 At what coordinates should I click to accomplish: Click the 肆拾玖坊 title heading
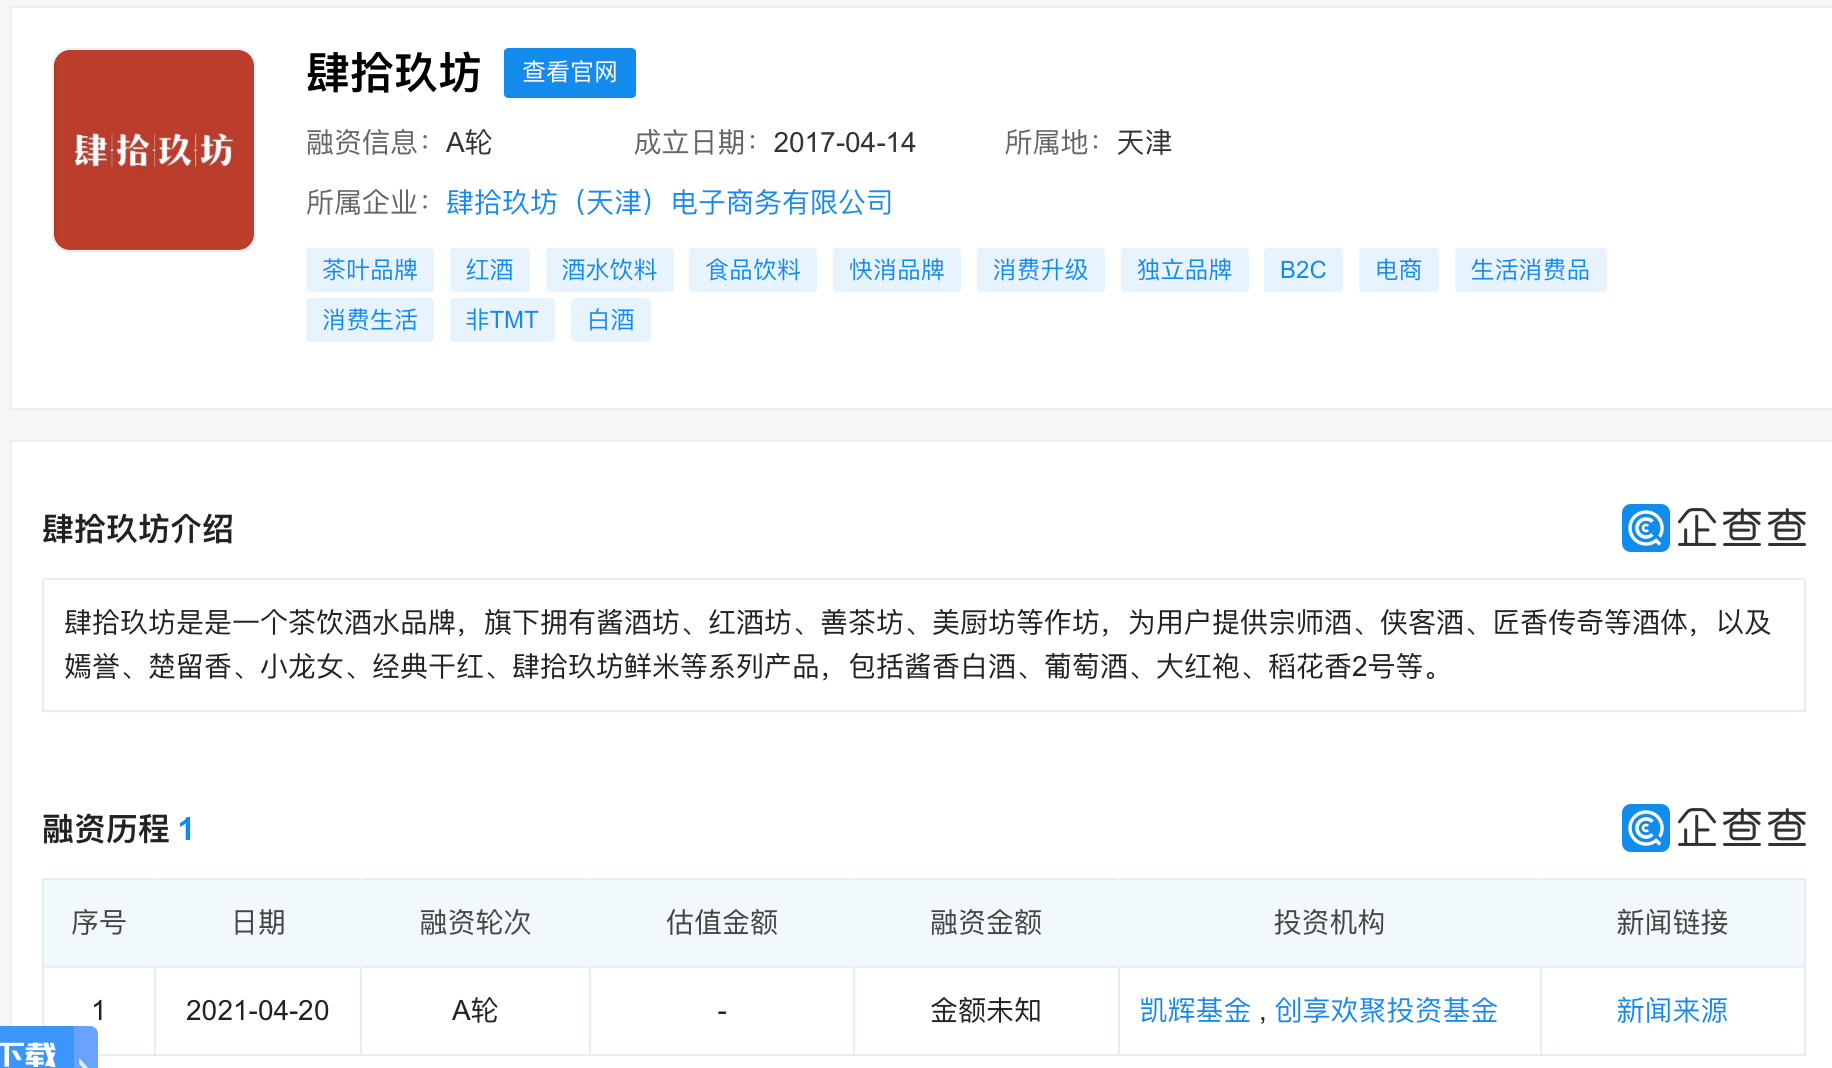point(394,73)
